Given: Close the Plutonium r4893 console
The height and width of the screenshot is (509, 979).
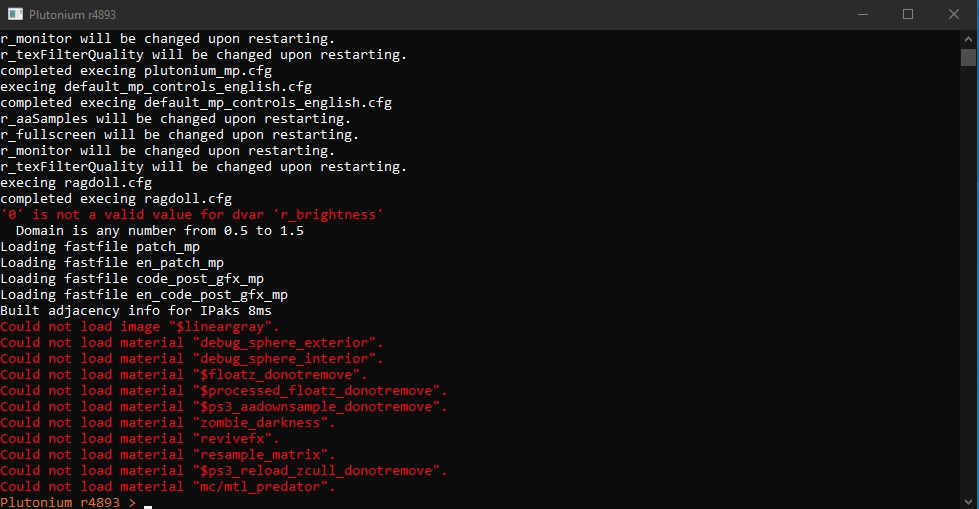Looking at the screenshot, I should (953, 14).
